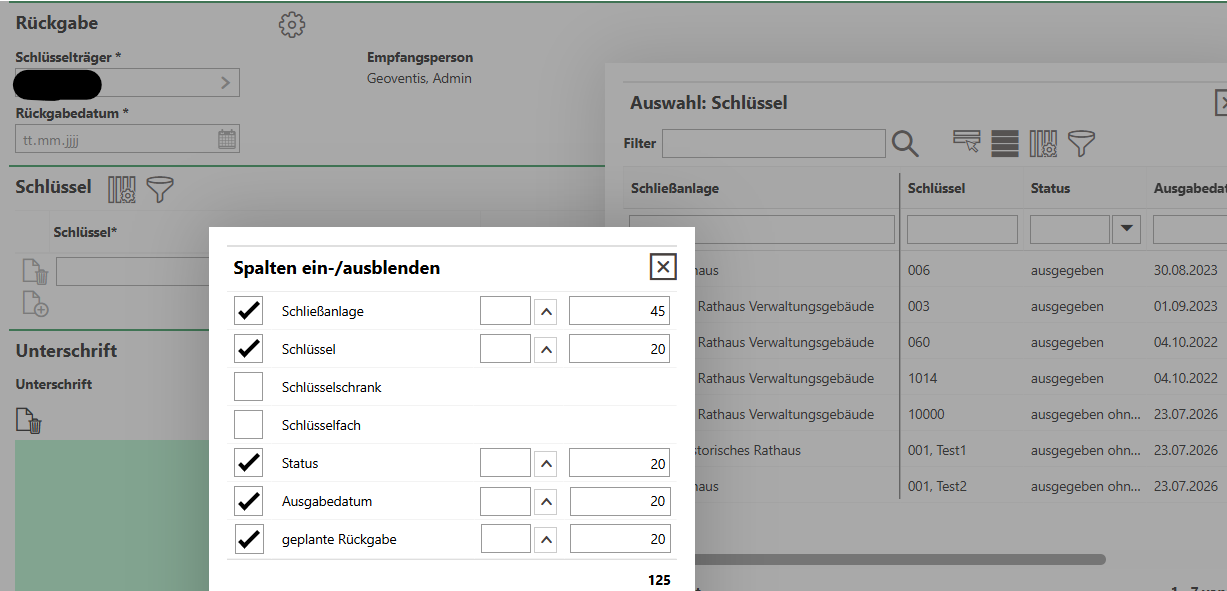Open the Schlüsselträger selection chevron

pyautogui.click(x=226, y=83)
